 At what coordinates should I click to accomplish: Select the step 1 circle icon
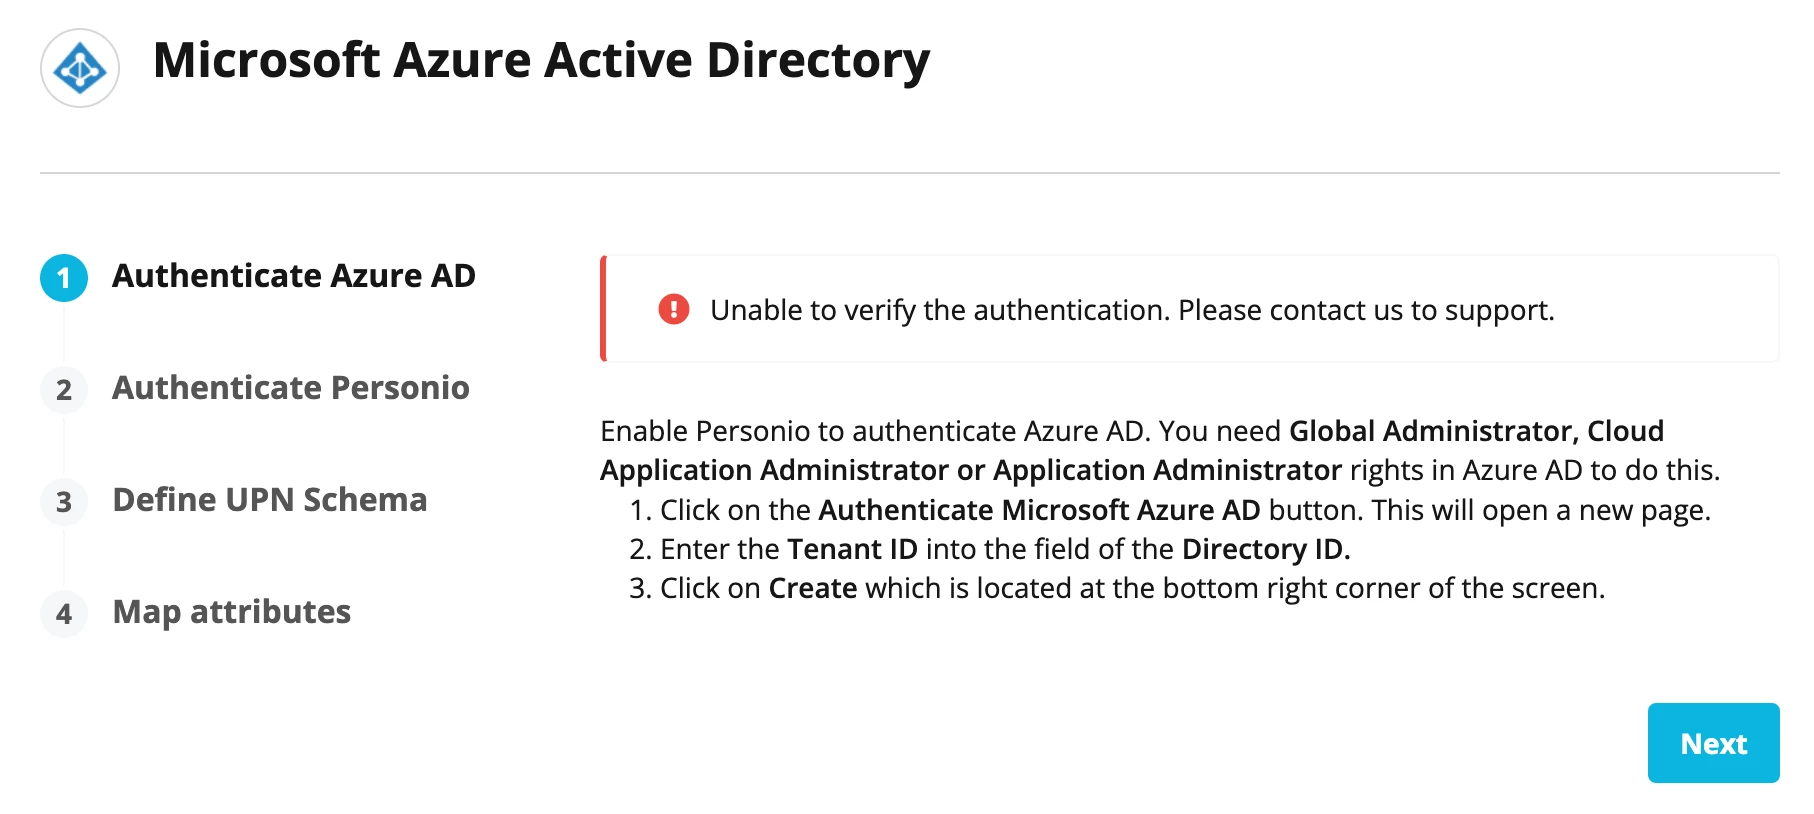pos(64,277)
